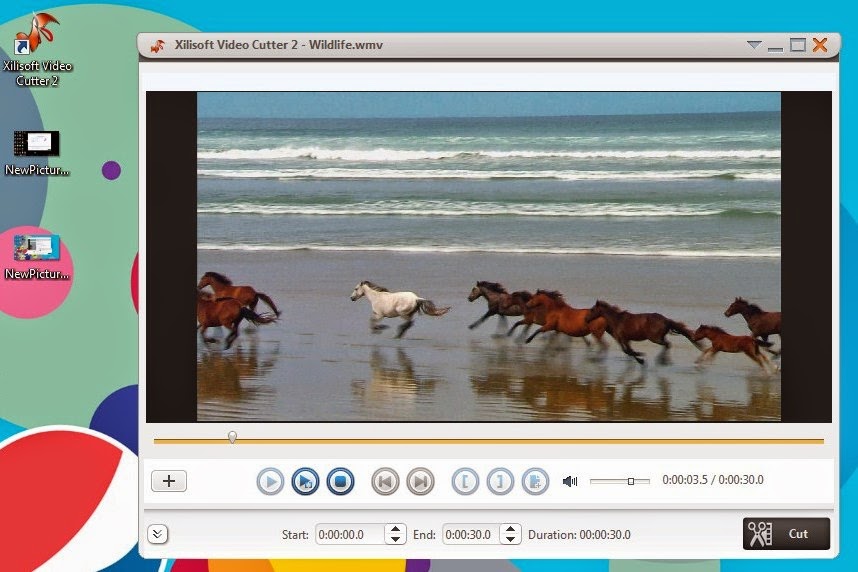
Task: Maximize the Xilisoft Video Cutter window
Action: pos(798,45)
